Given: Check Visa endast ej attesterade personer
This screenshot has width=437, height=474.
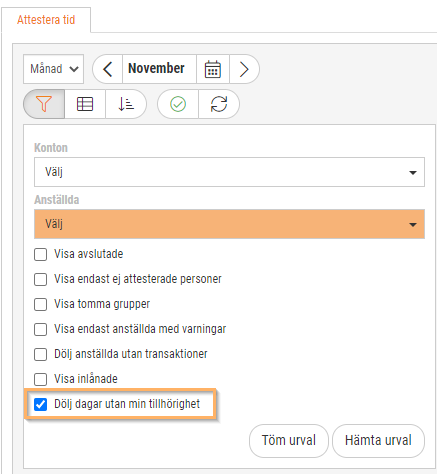Looking at the screenshot, I should 41,279.
